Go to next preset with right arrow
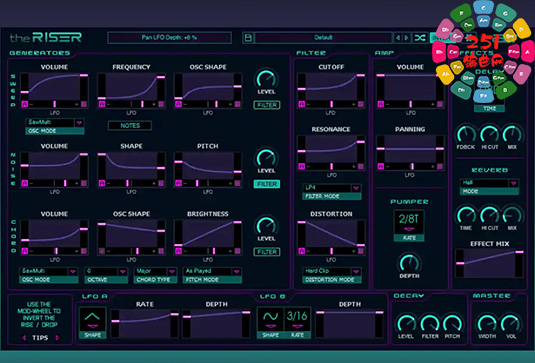This screenshot has width=535, height=363. tap(406, 38)
